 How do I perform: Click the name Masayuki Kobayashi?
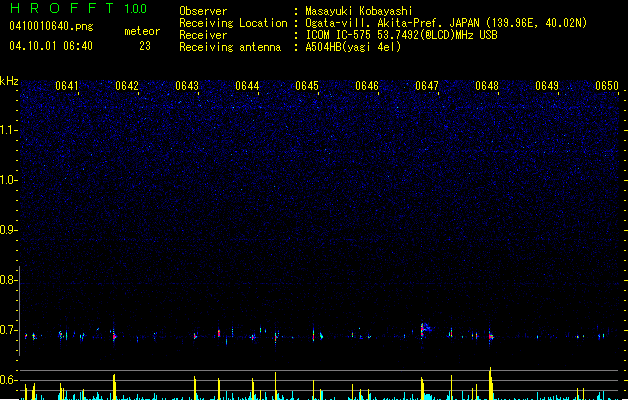(359, 11)
